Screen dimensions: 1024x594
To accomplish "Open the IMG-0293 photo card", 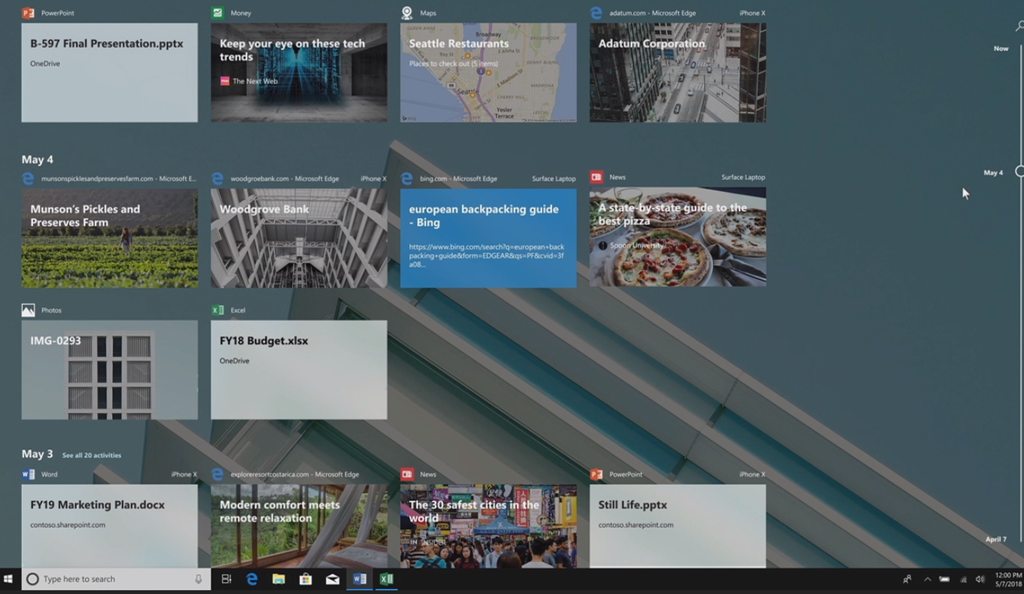I will coord(110,369).
